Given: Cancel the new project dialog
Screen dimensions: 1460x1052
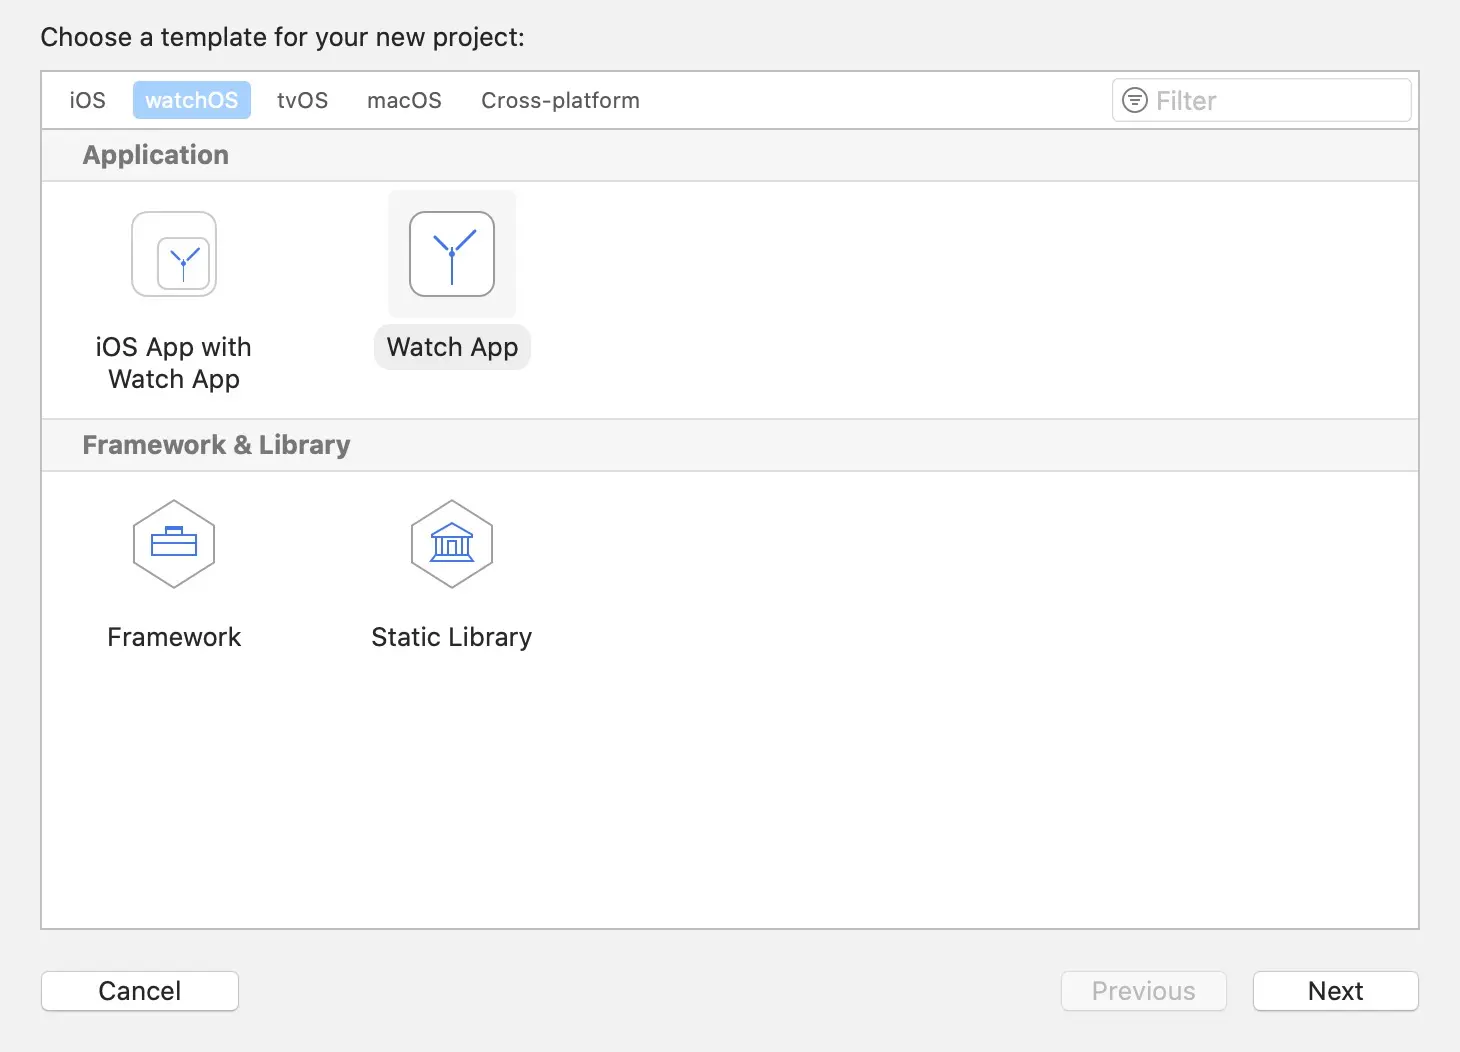Looking at the screenshot, I should pos(140,991).
